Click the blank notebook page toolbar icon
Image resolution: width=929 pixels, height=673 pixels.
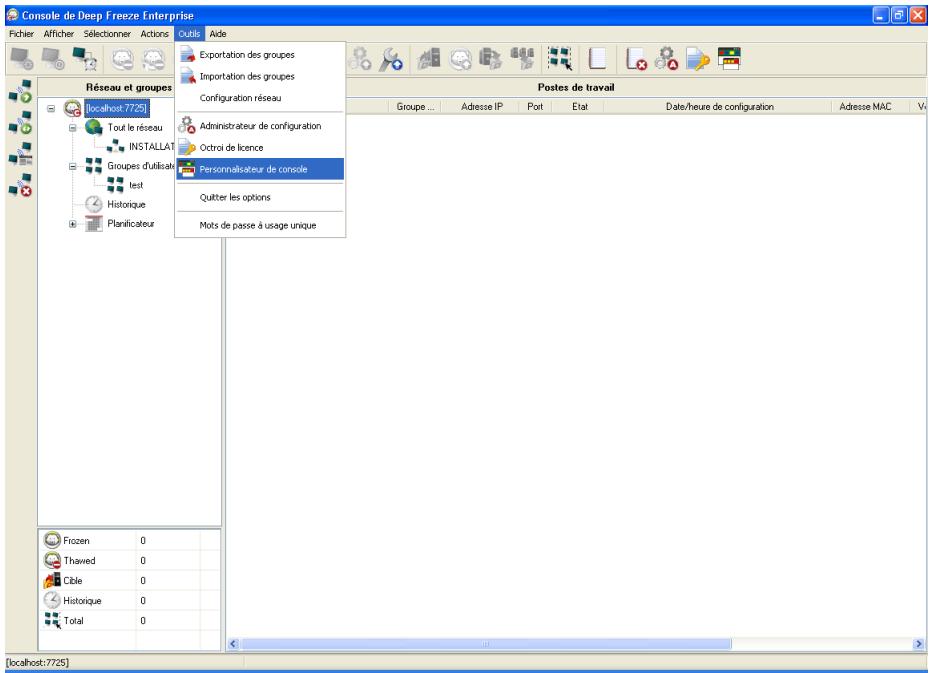coord(597,59)
